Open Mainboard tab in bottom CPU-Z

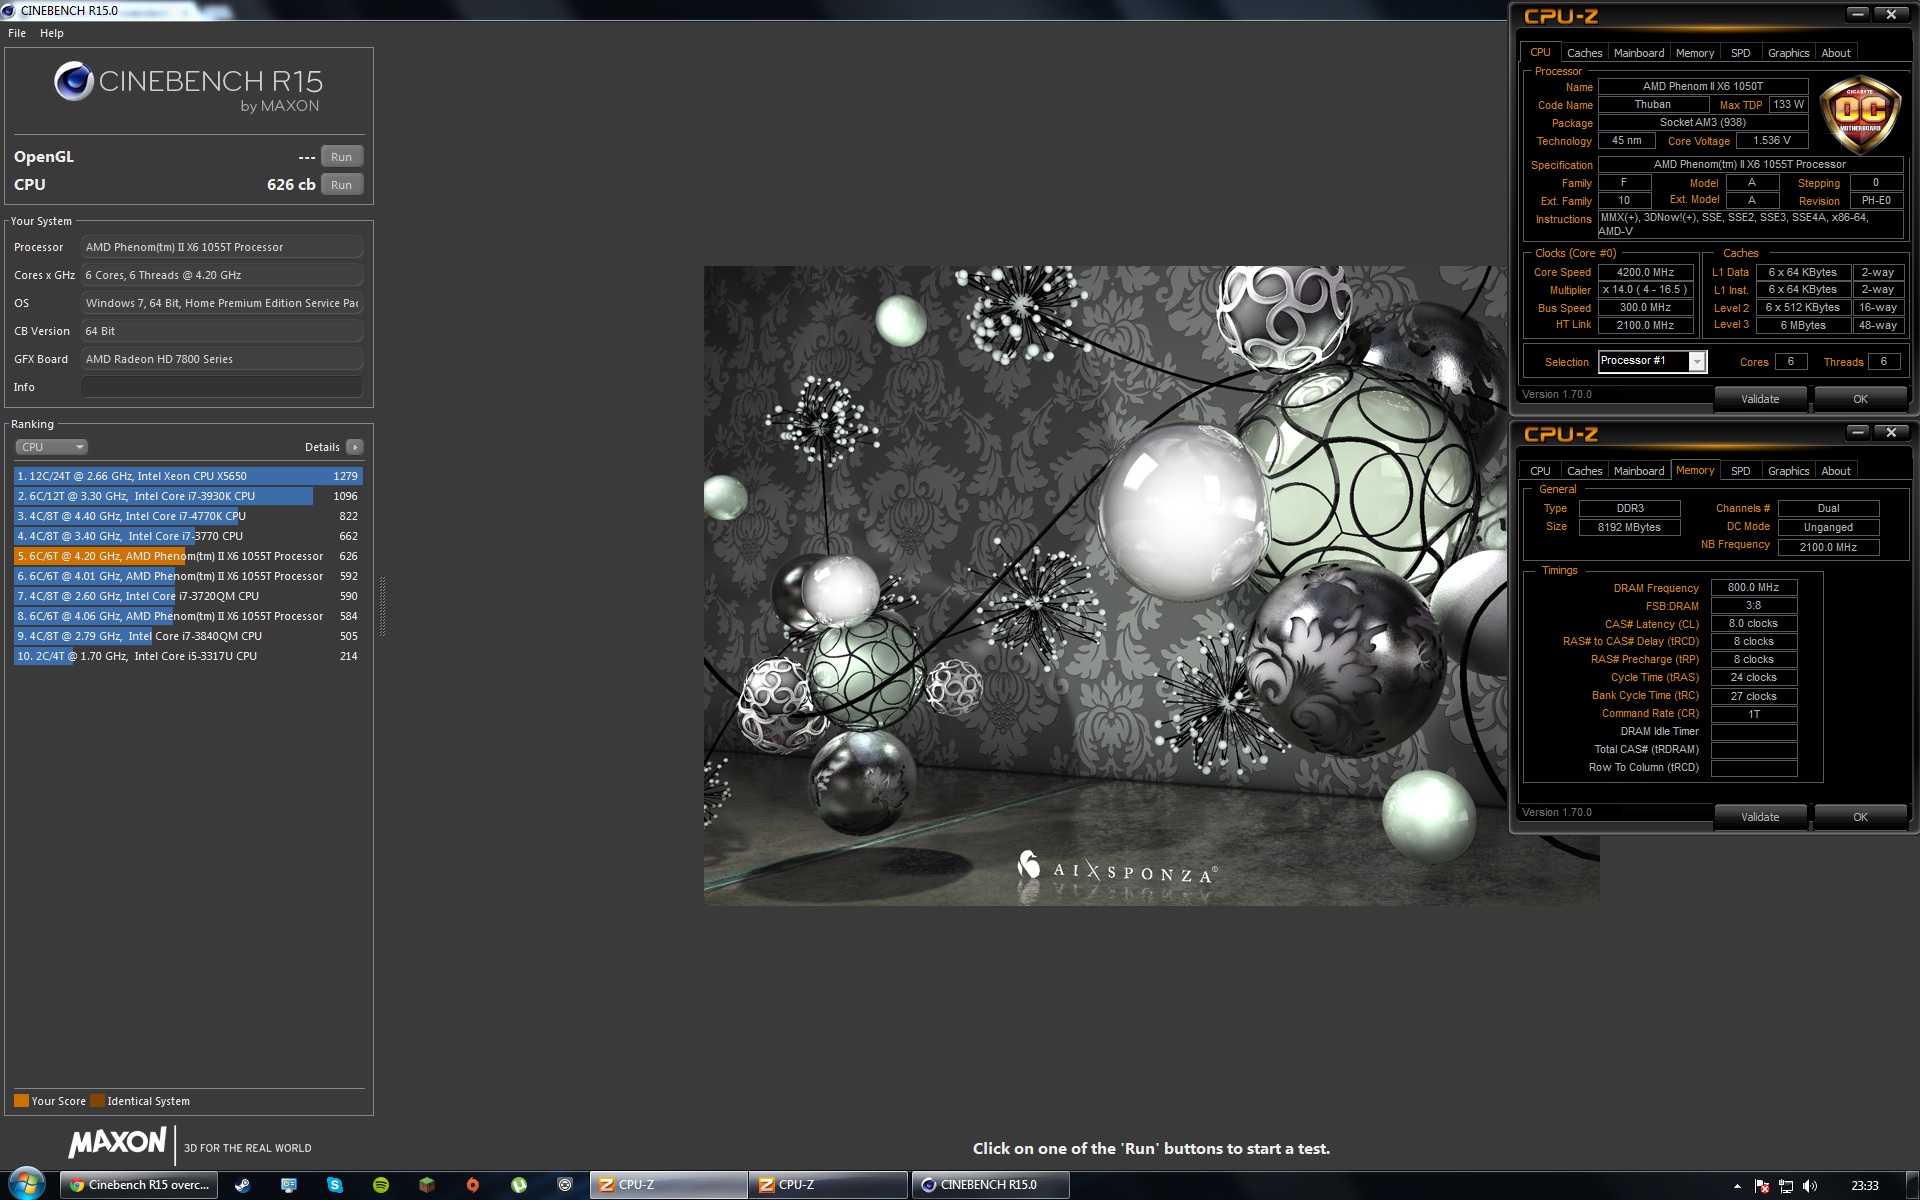[x=1639, y=471]
